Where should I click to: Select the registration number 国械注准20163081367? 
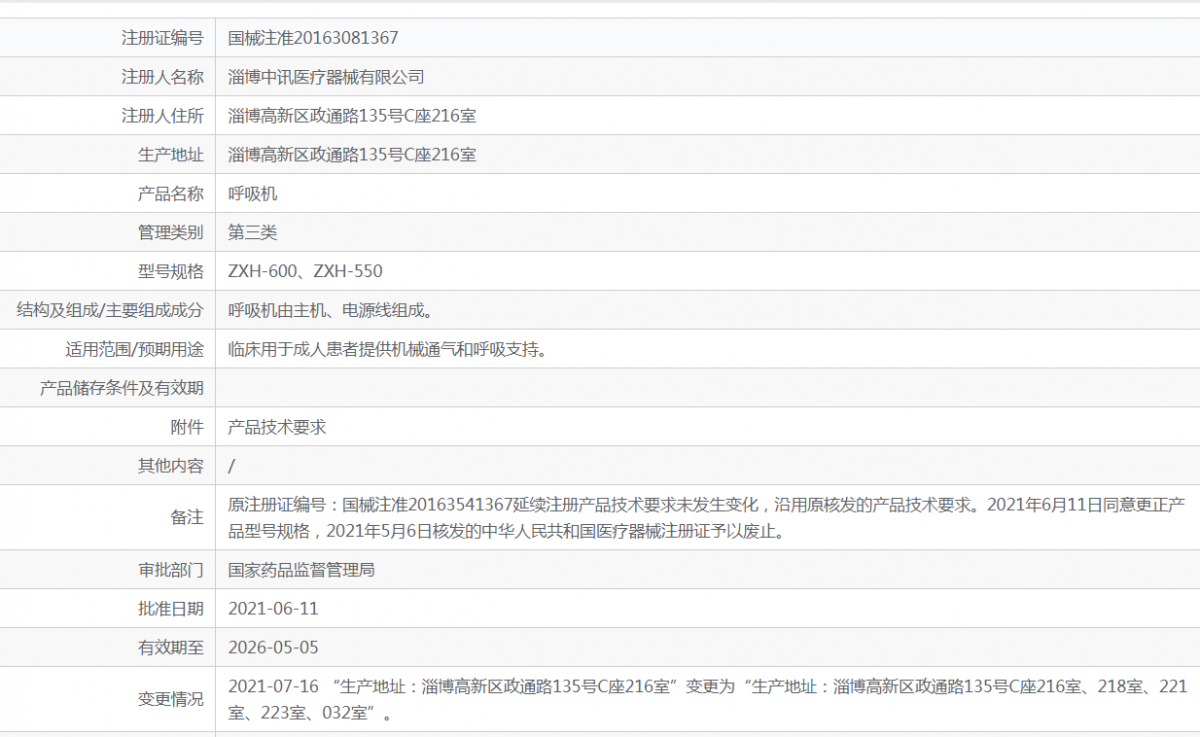click(313, 38)
